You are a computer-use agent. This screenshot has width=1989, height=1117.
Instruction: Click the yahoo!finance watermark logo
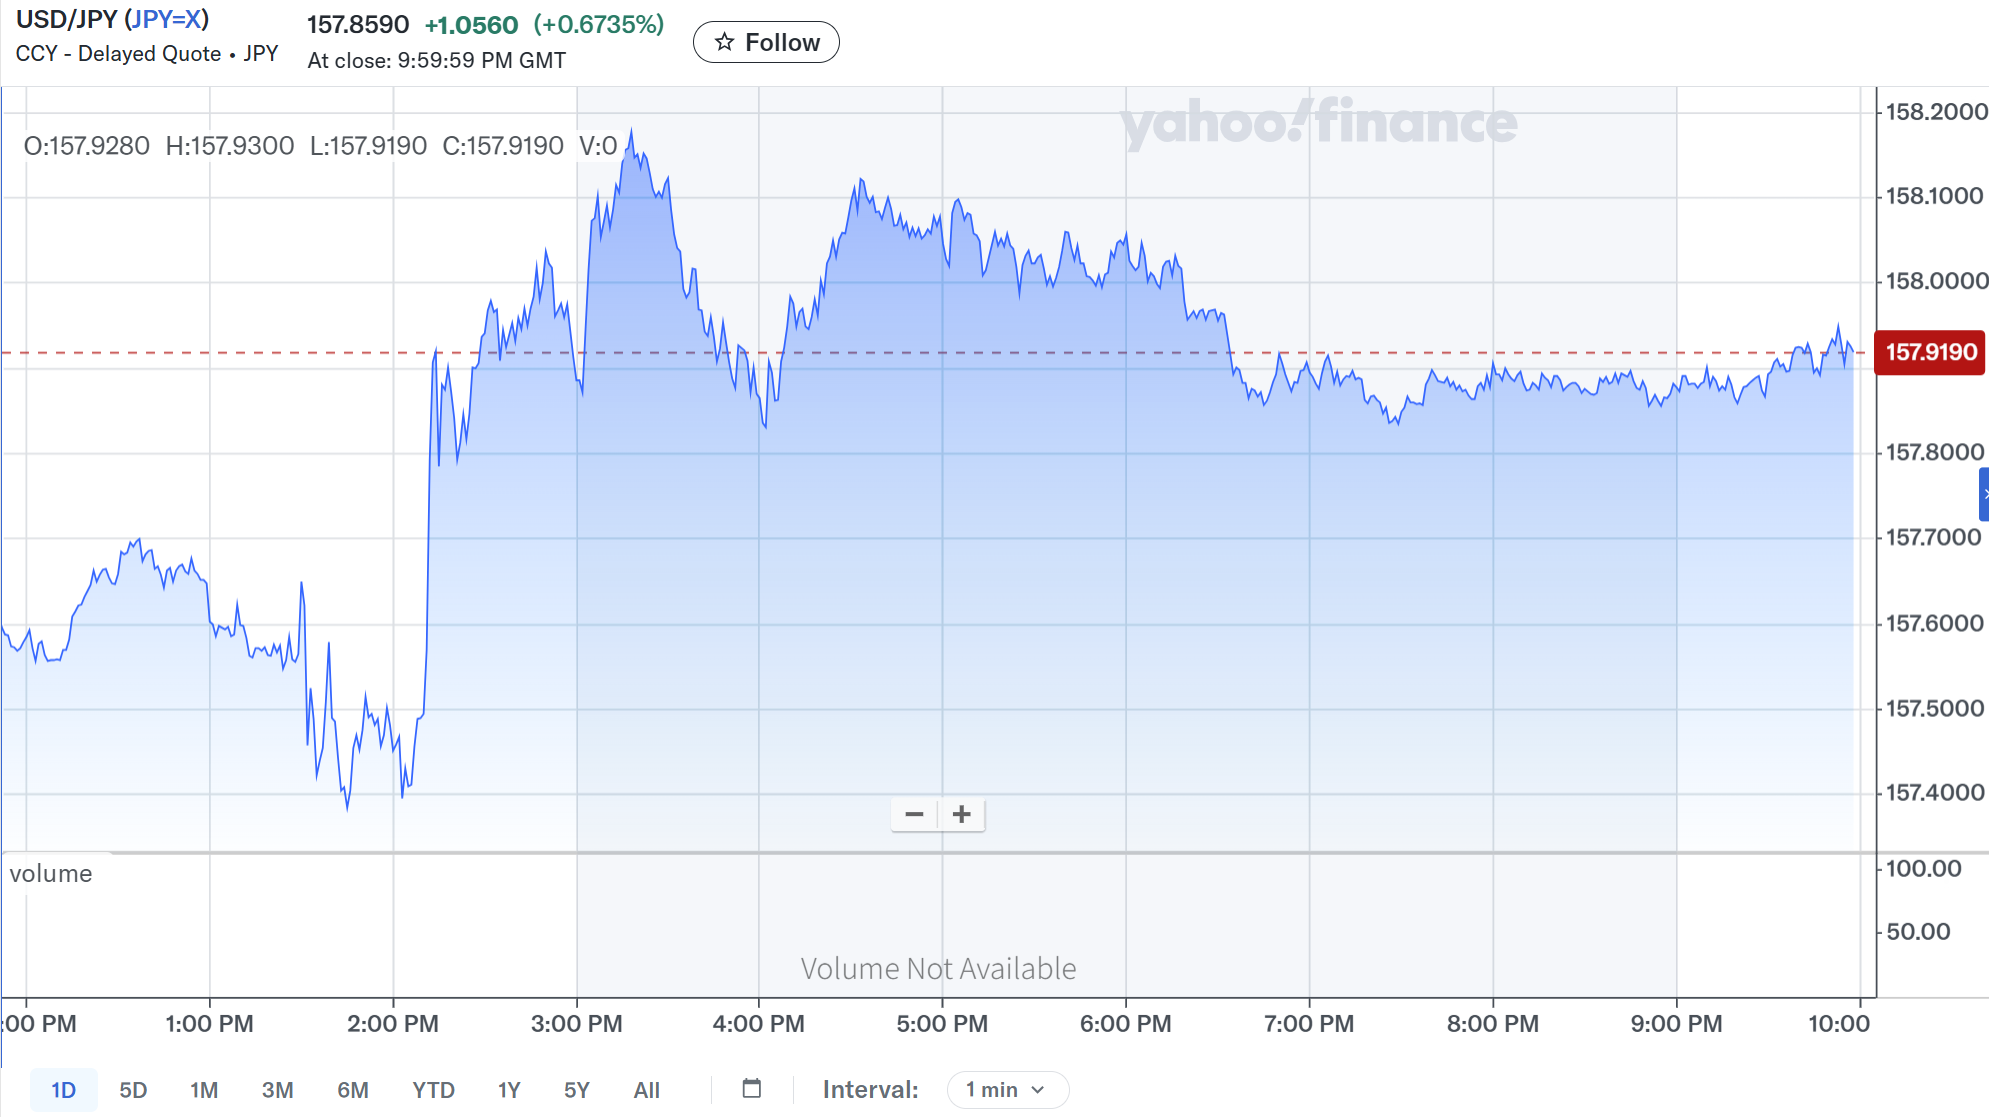(x=1317, y=123)
